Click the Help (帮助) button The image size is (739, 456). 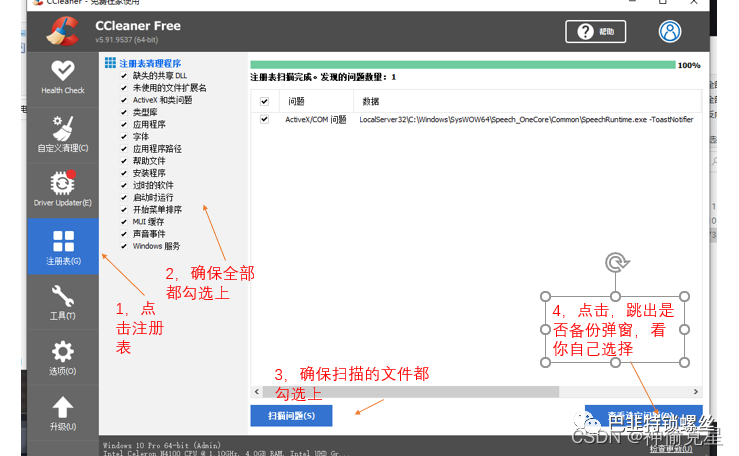(595, 32)
